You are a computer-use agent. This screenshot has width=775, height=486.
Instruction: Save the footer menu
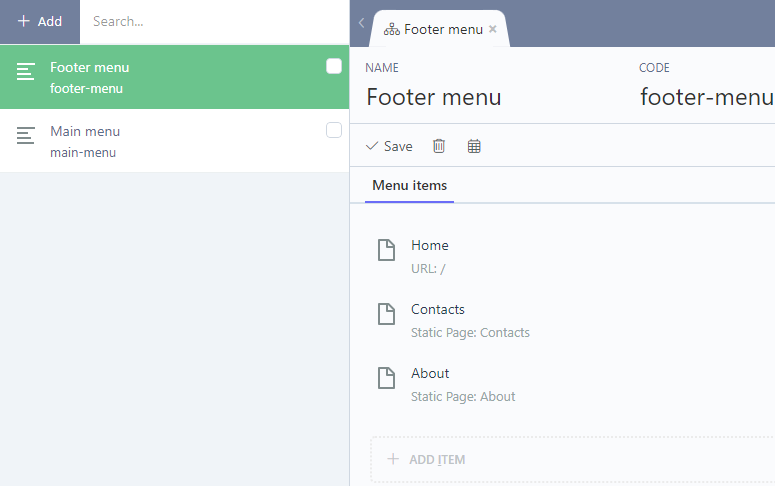pos(389,146)
